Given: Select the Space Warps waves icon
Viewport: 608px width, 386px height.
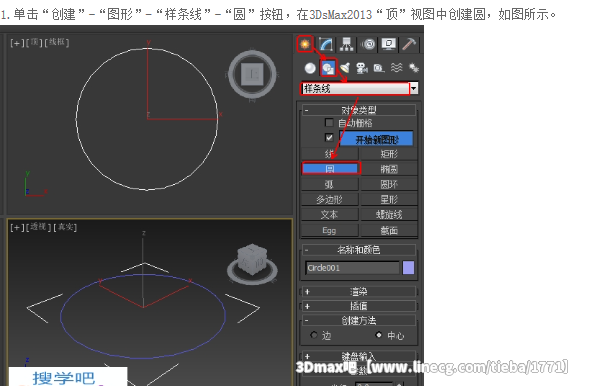Looking at the screenshot, I should [x=396, y=68].
